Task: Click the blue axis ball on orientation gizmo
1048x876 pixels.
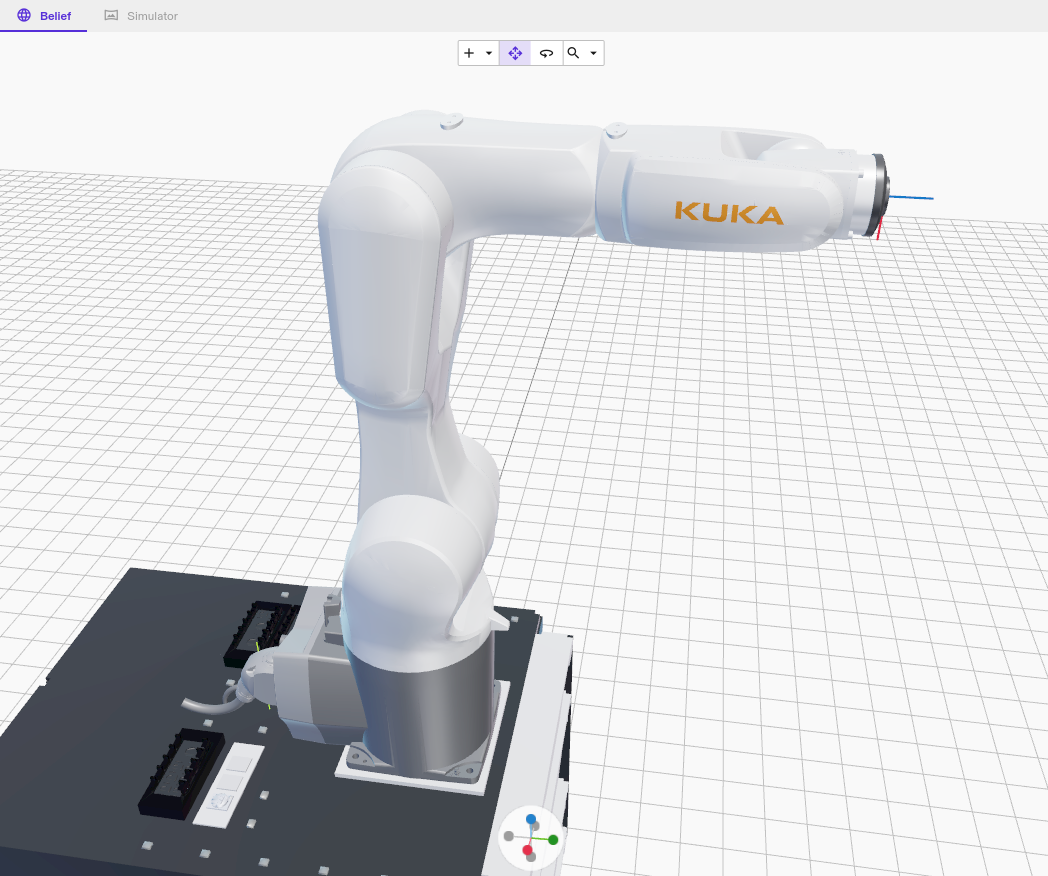Action: pyautogui.click(x=530, y=819)
